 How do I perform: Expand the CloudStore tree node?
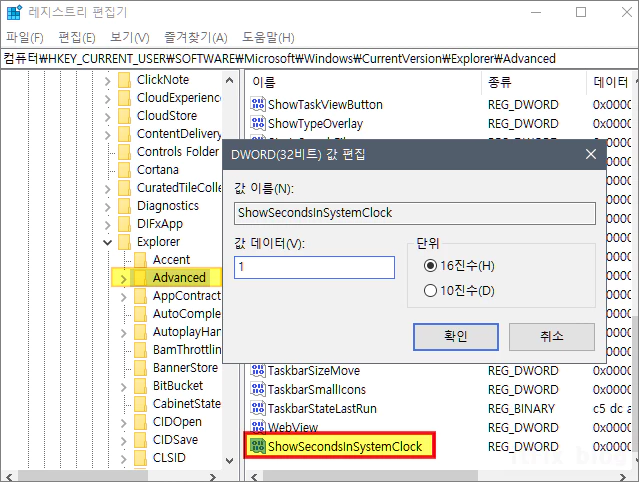(107, 117)
